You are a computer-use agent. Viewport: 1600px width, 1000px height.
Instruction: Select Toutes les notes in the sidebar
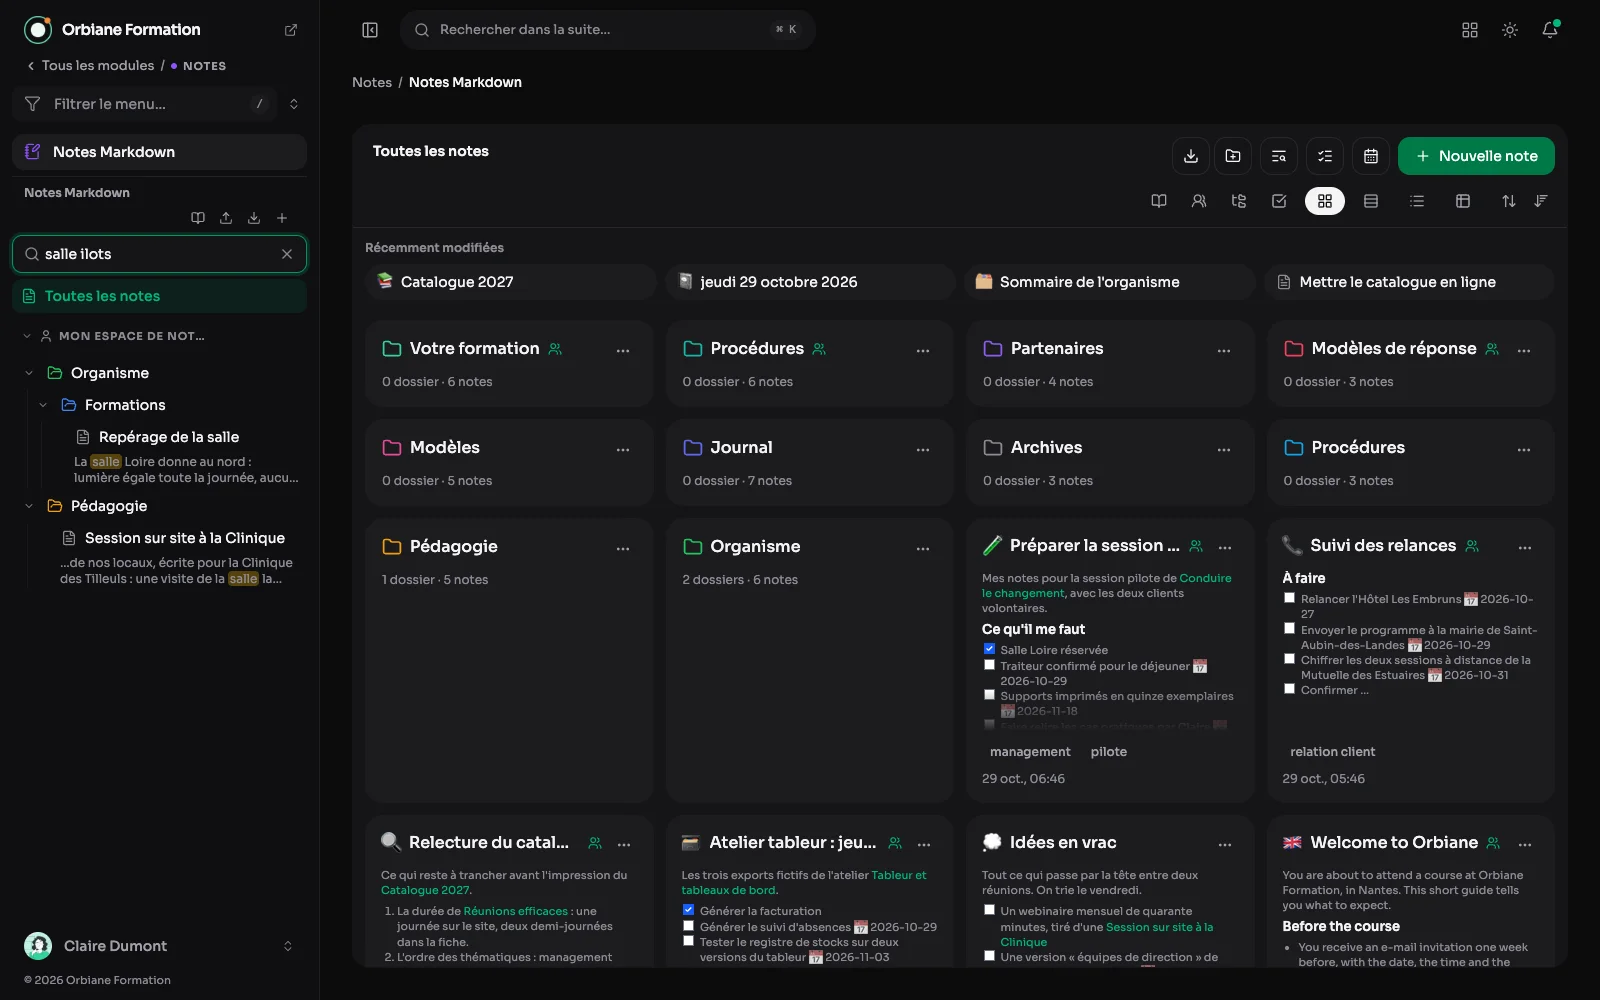coord(160,296)
